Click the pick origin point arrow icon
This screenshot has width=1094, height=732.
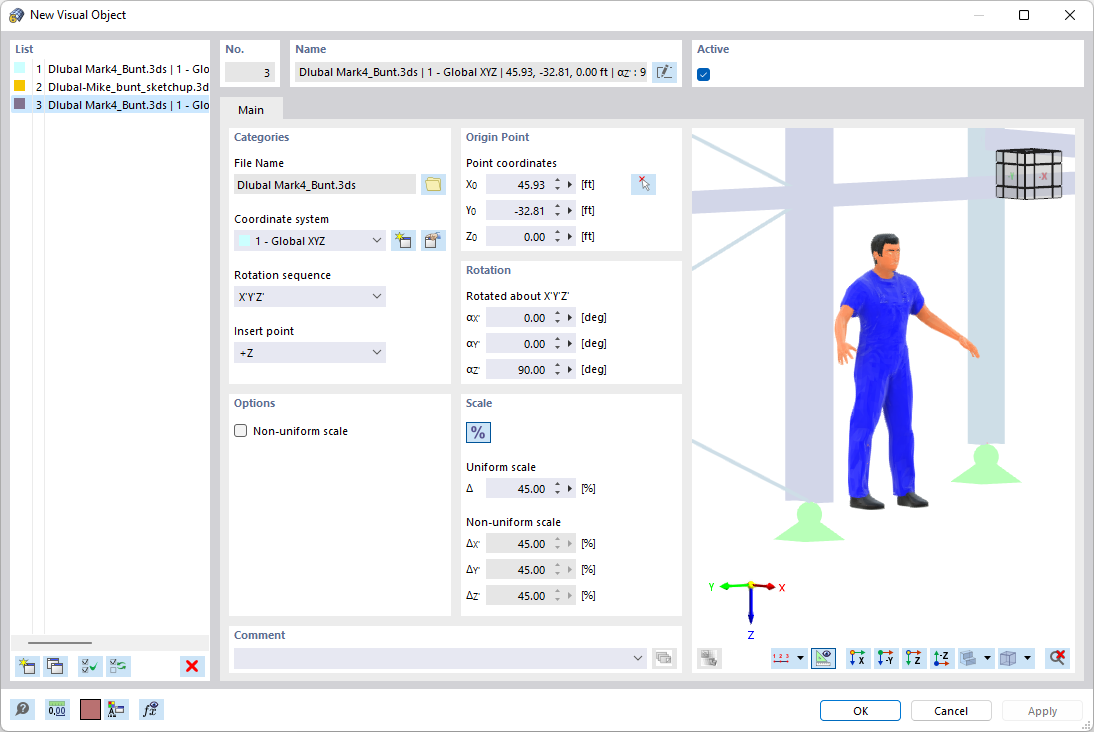click(x=643, y=184)
